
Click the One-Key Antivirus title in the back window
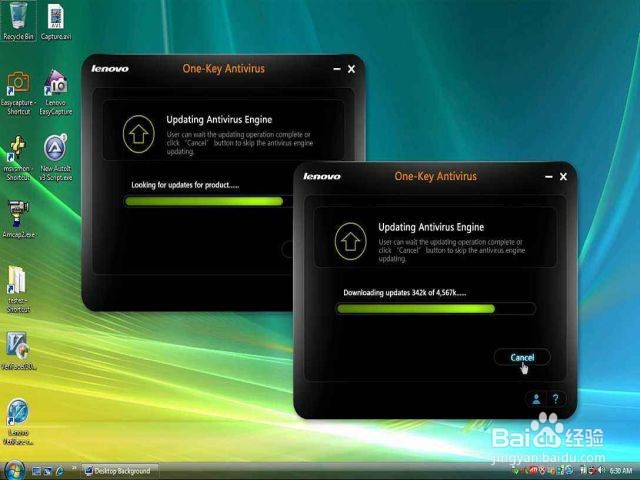point(224,69)
